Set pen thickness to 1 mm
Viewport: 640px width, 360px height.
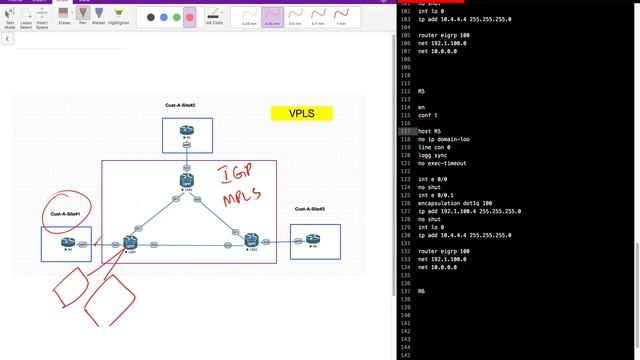coord(341,18)
